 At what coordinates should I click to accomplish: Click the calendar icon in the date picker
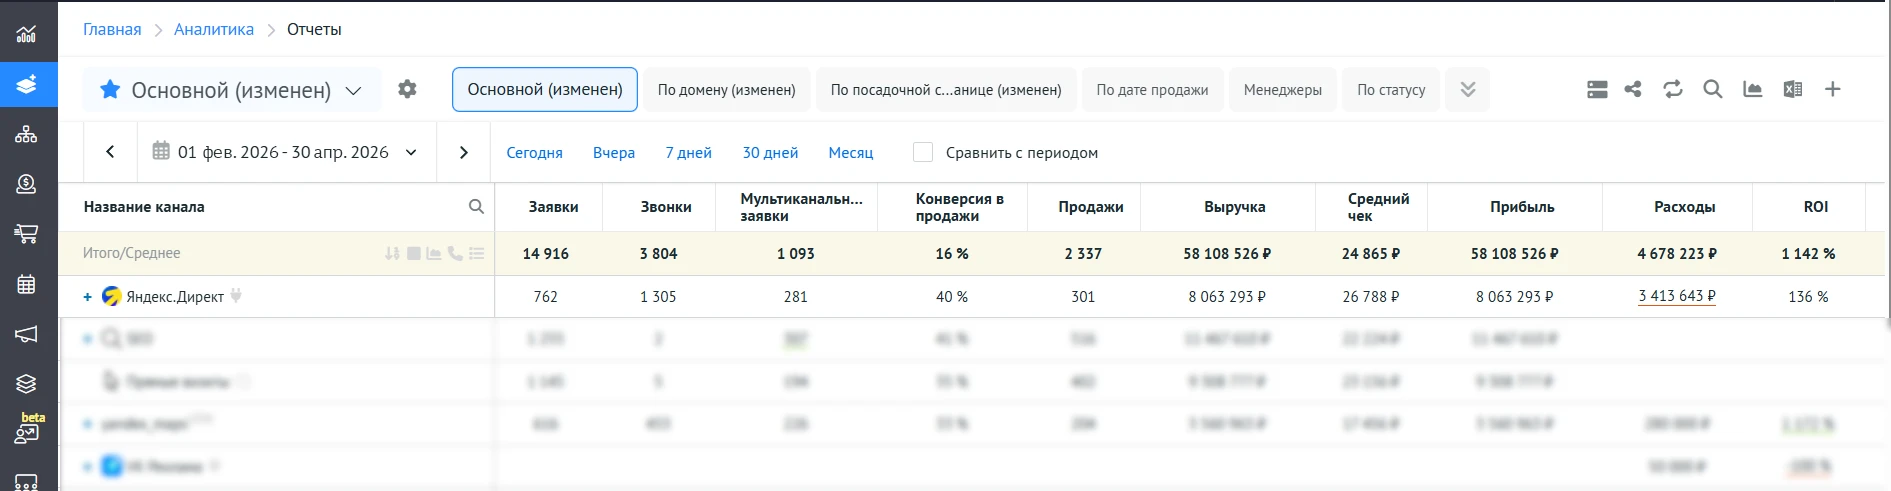point(161,151)
